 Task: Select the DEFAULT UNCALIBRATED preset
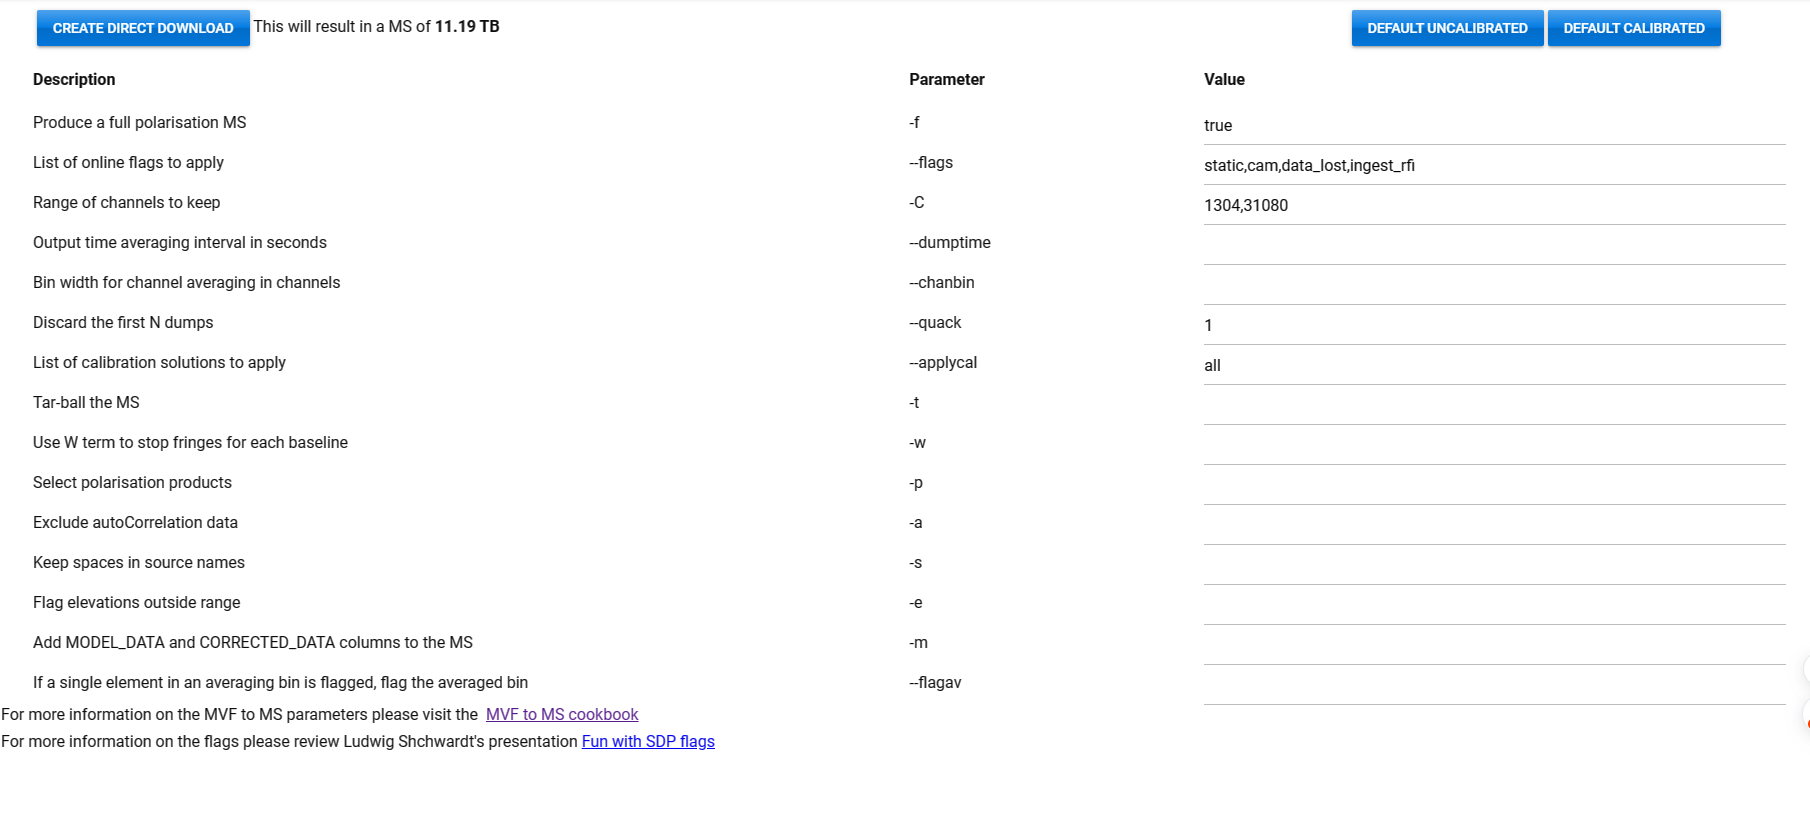click(x=1446, y=27)
